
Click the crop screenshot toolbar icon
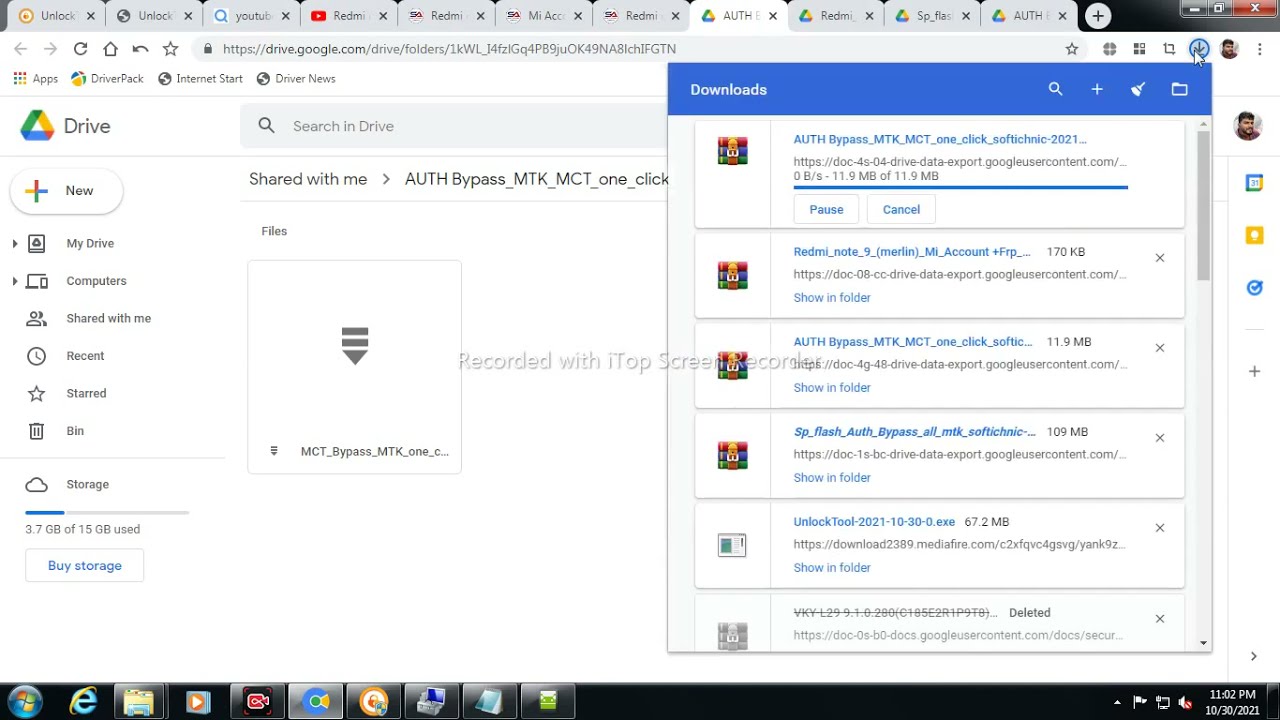coord(1169,48)
